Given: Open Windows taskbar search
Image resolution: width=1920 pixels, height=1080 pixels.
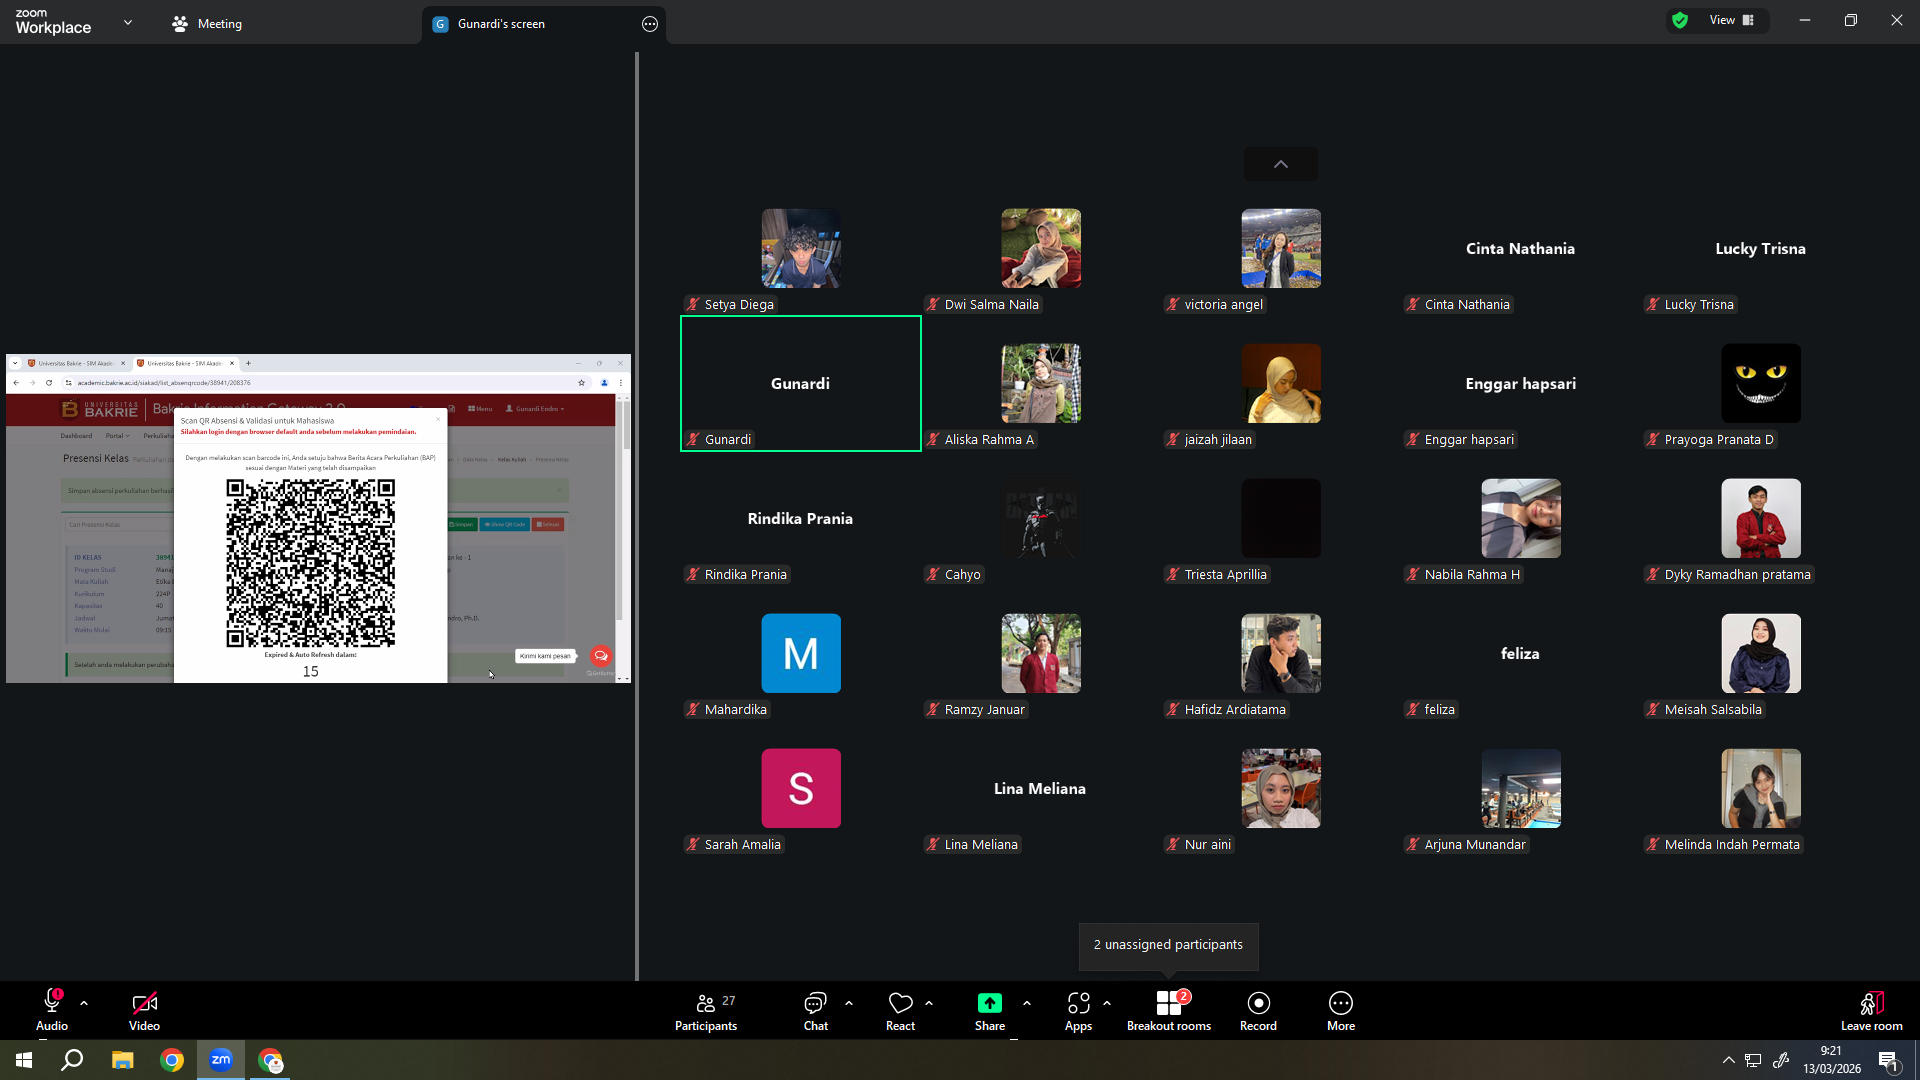Looking at the screenshot, I should pyautogui.click(x=72, y=1060).
